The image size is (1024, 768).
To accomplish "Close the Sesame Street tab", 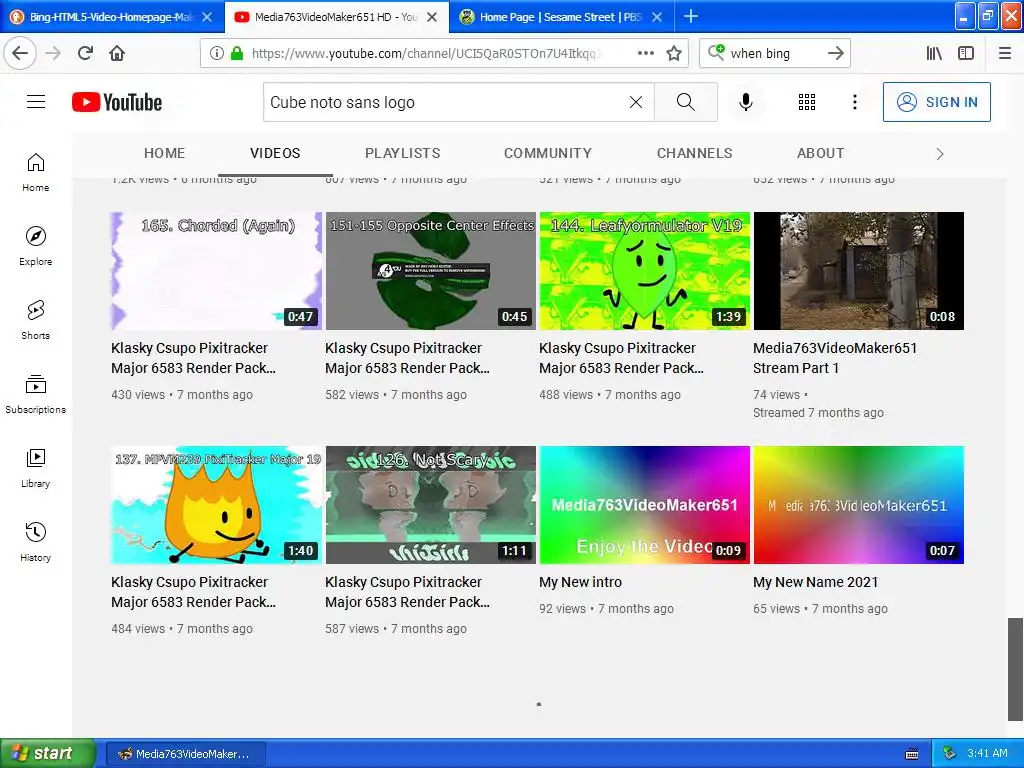I will coord(657,17).
